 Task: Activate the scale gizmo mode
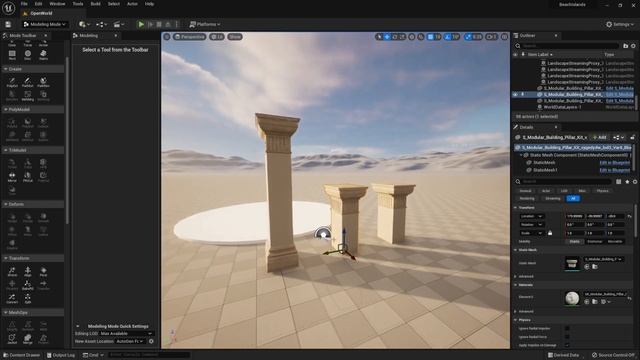402,37
